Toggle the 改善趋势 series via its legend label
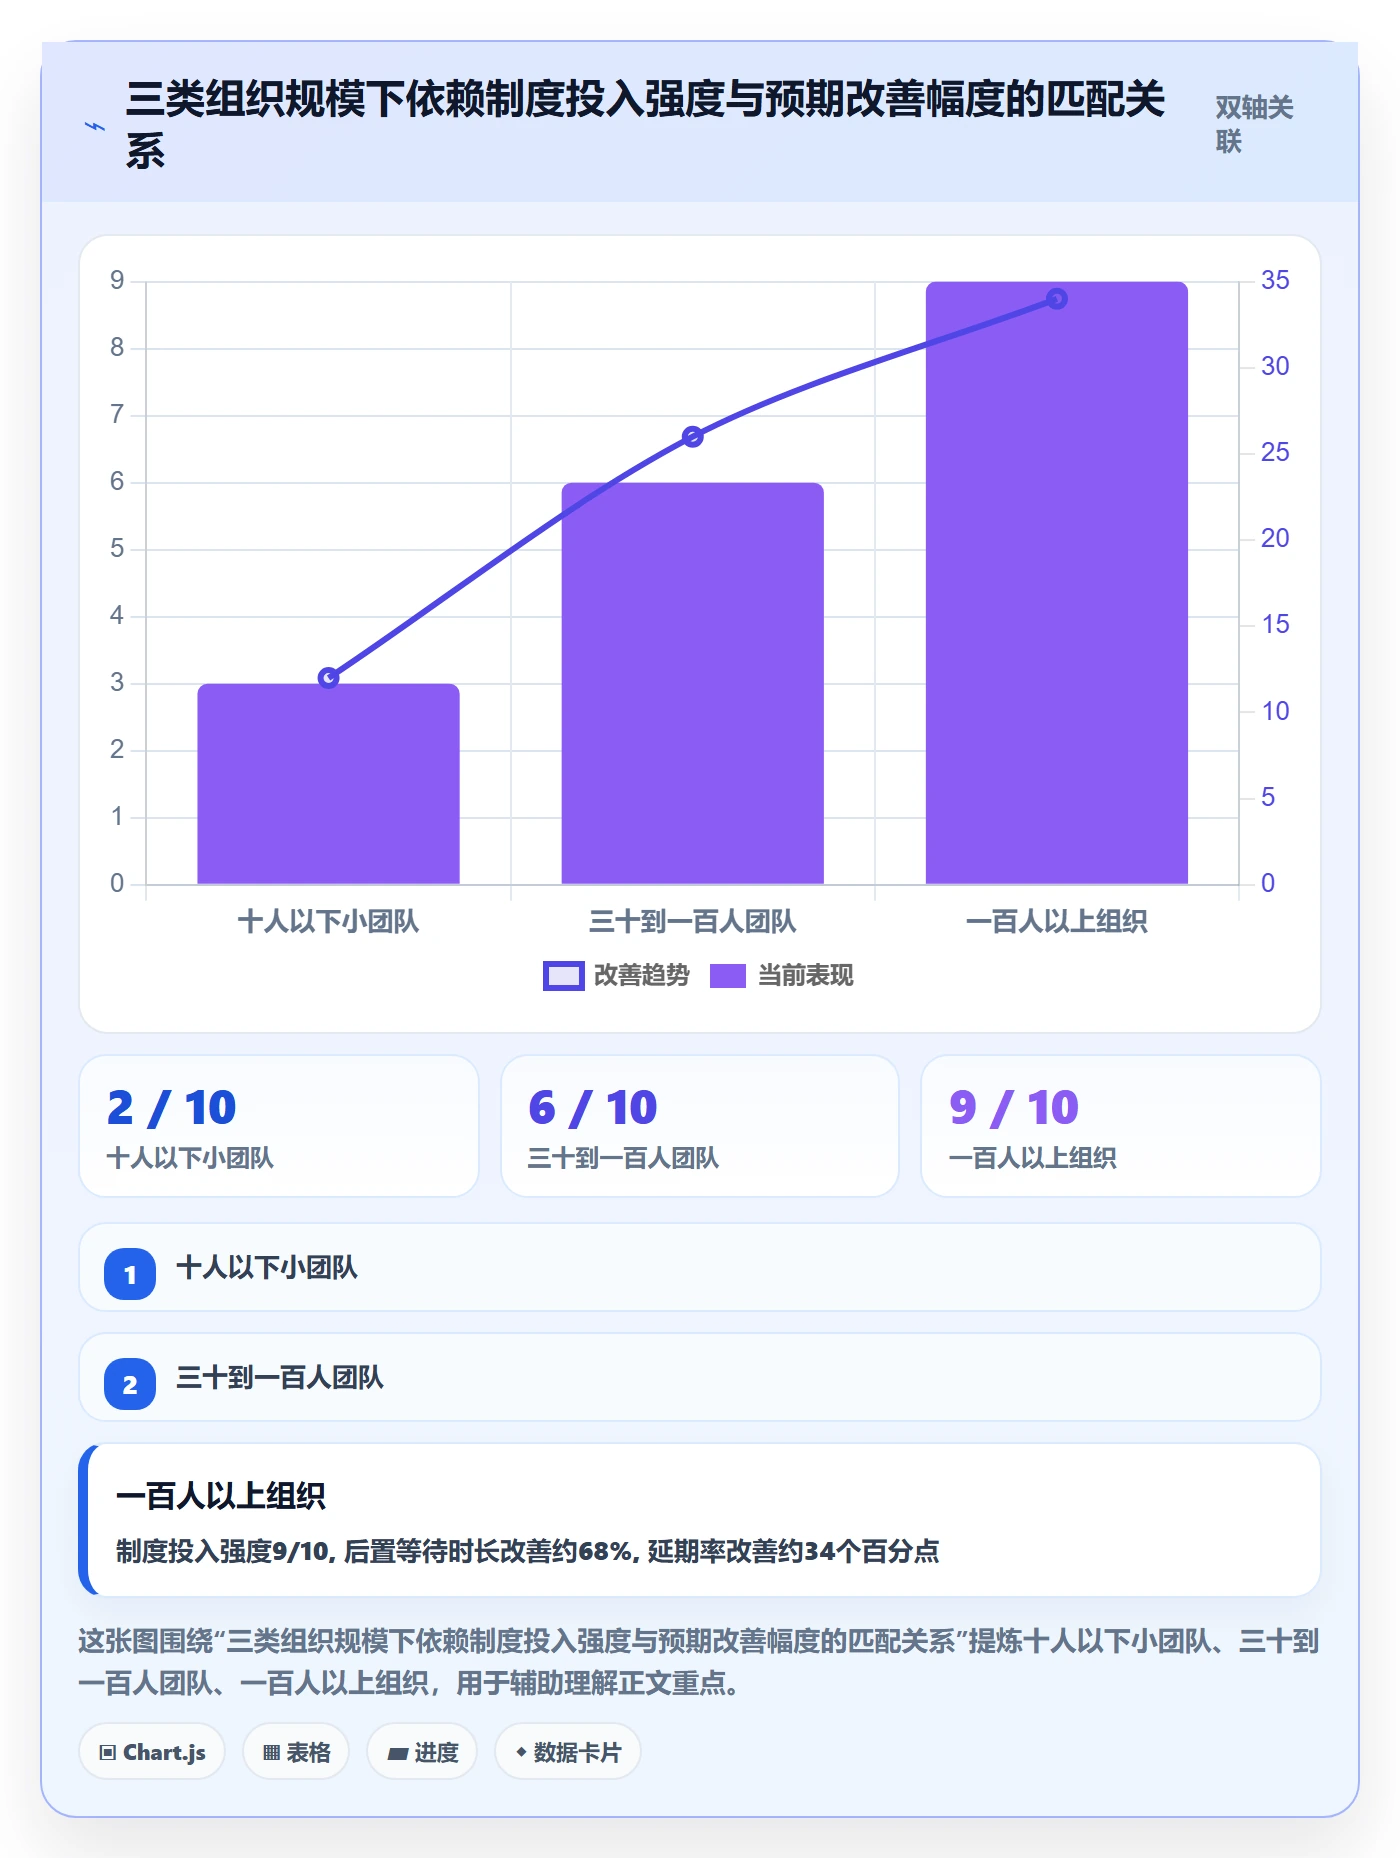This screenshot has width=1400, height=1858. click(x=642, y=975)
